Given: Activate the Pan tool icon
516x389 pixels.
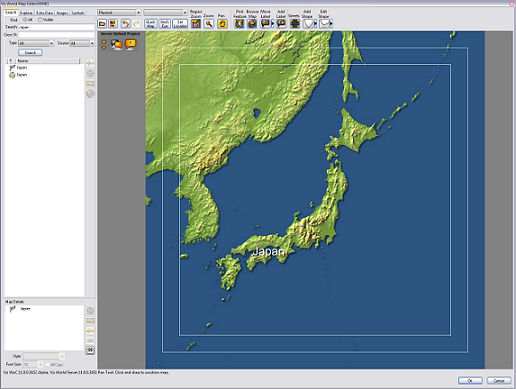Looking at the screenshot, I should [x=222, y=24].
